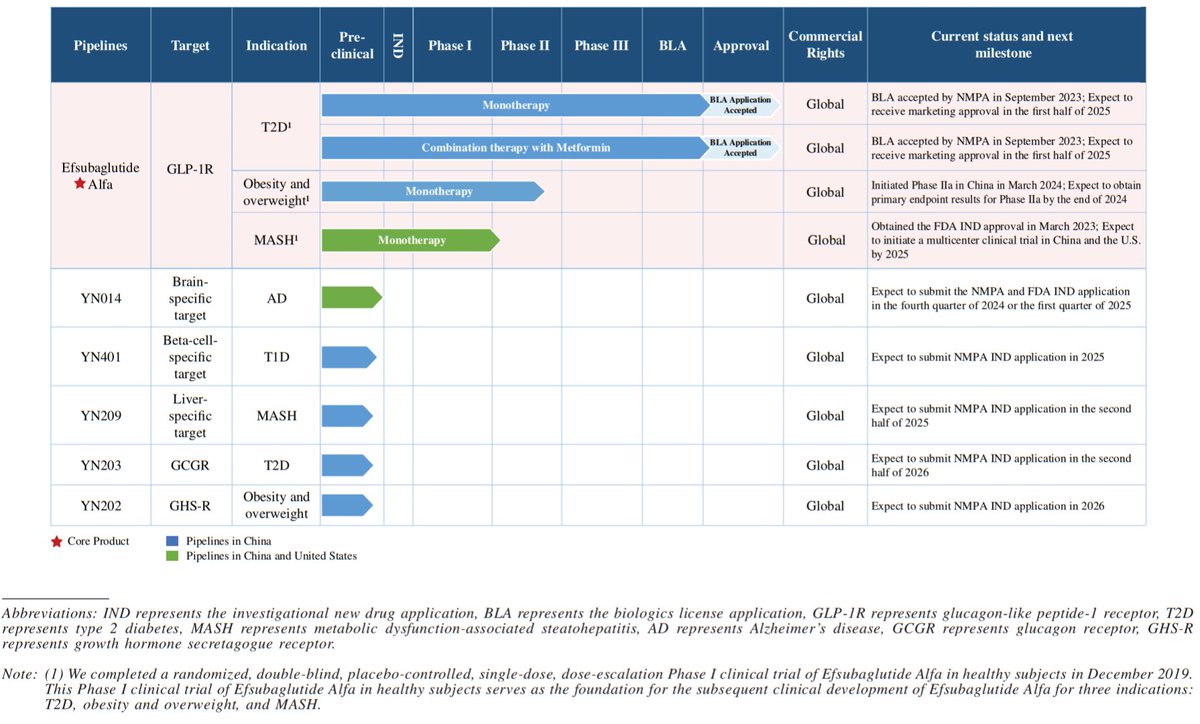
Task: Select the Phase II column header
Action: pos(525,46)
